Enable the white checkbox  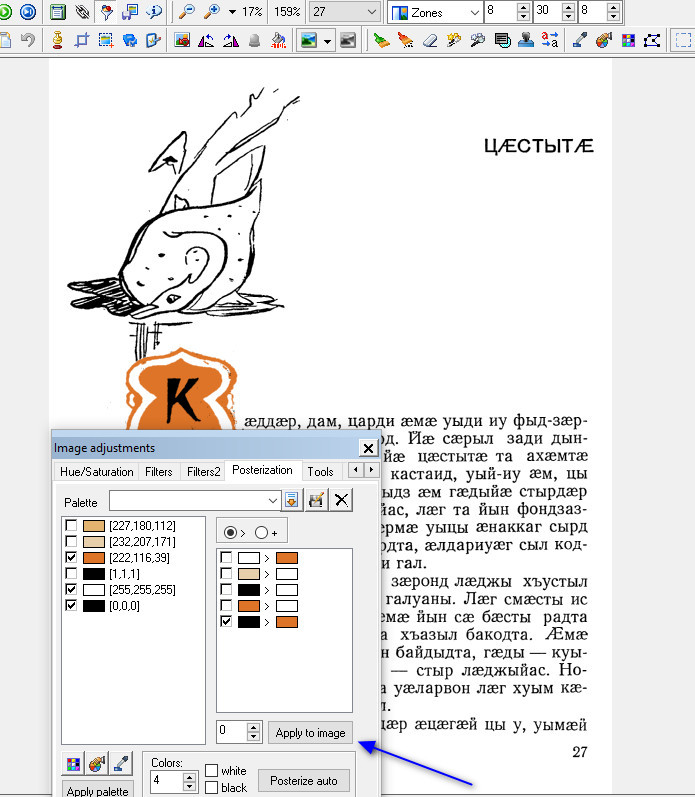tap(211, 771)
